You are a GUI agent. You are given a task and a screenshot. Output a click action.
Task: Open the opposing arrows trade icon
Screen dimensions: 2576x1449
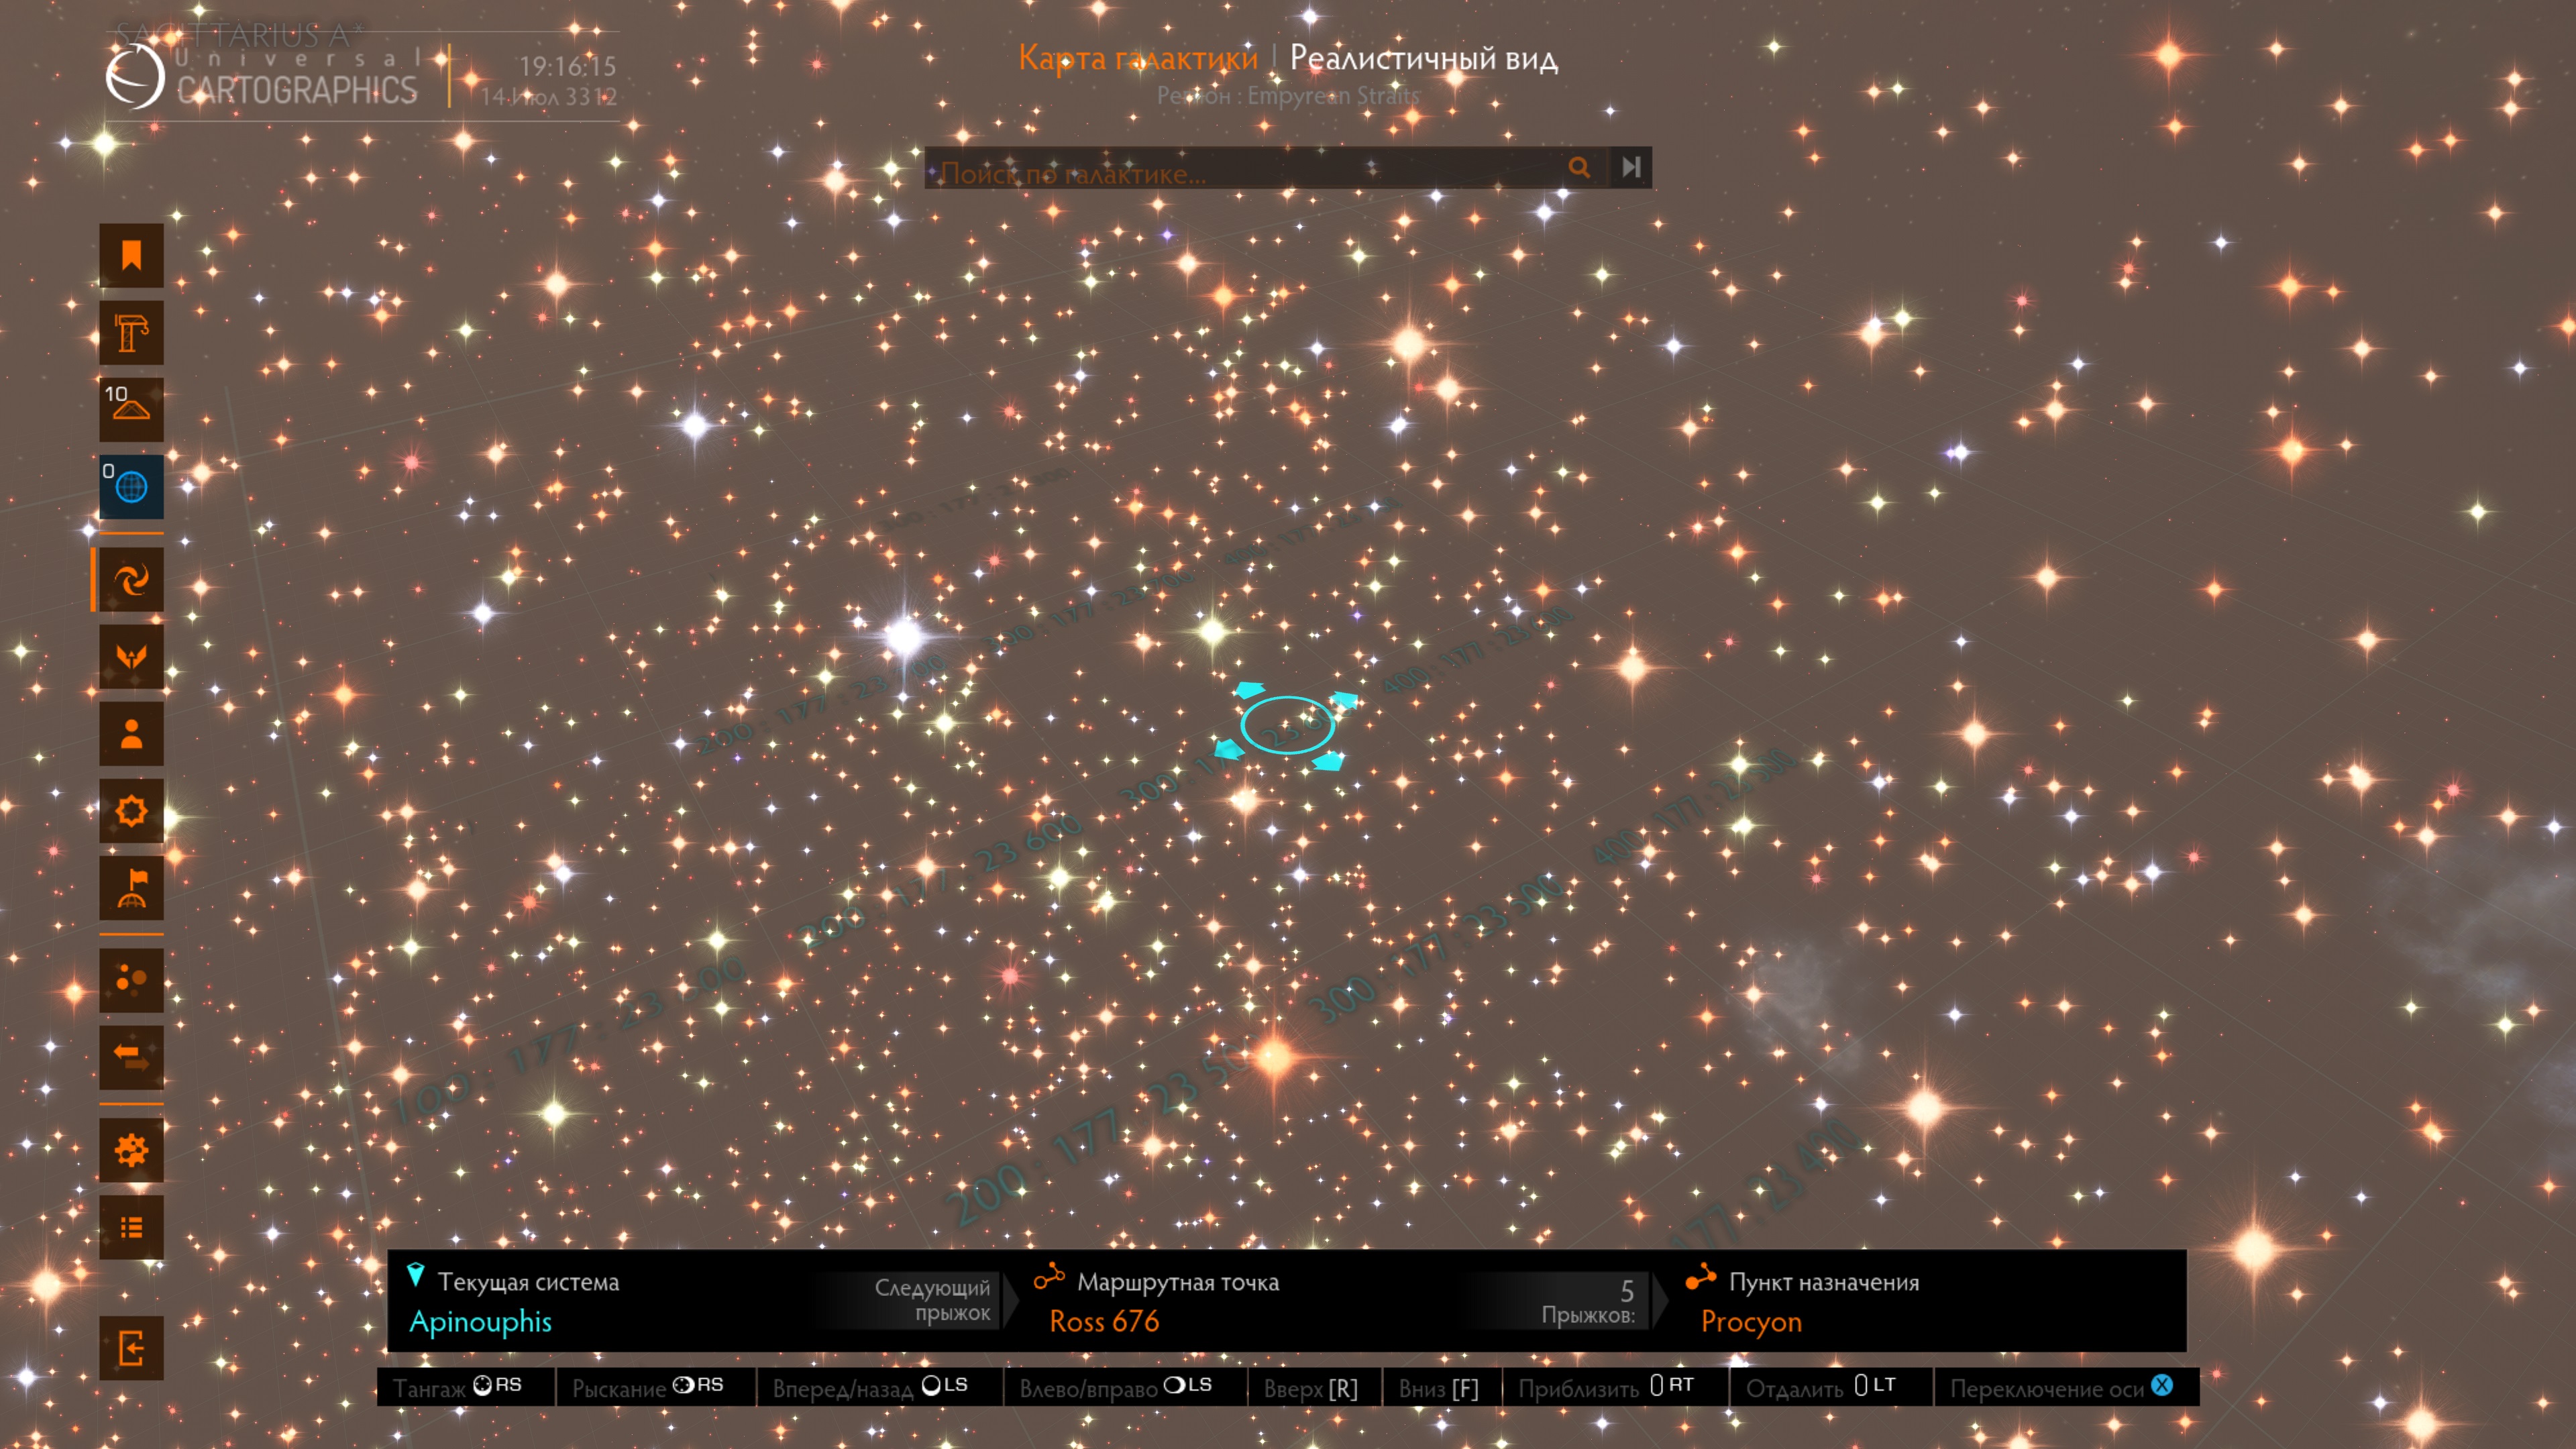131,1057
